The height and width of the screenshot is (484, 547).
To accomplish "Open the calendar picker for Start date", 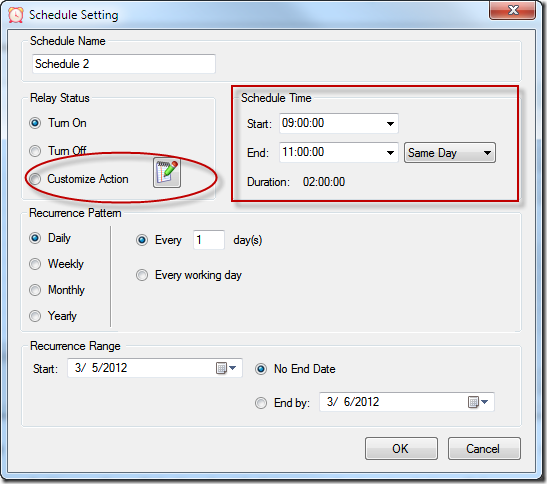I will [x=226, y=368].
